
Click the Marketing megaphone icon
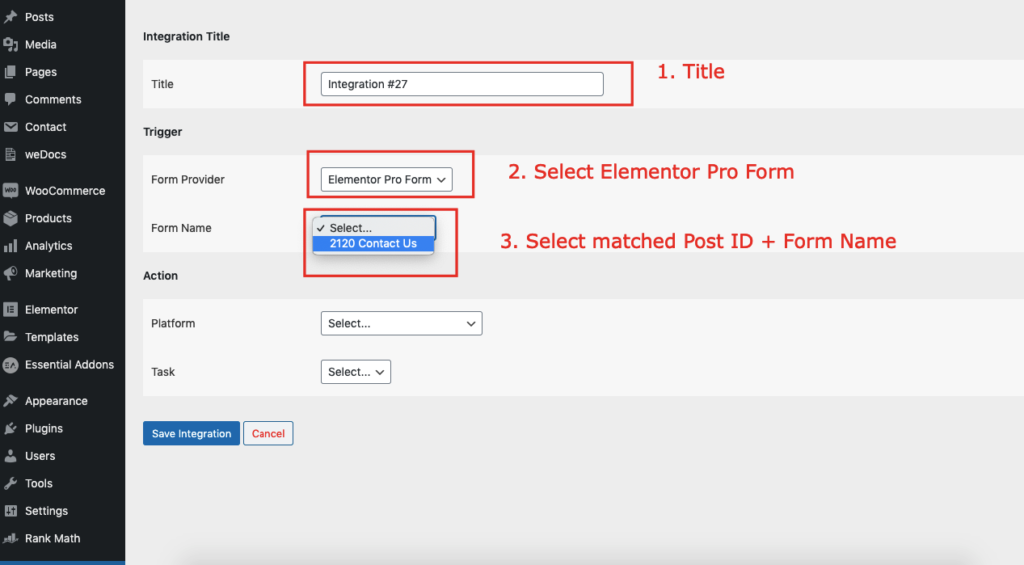[10, 273]
